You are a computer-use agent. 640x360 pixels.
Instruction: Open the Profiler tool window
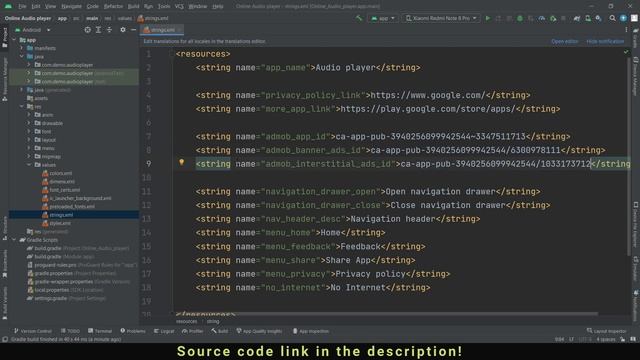193,331
